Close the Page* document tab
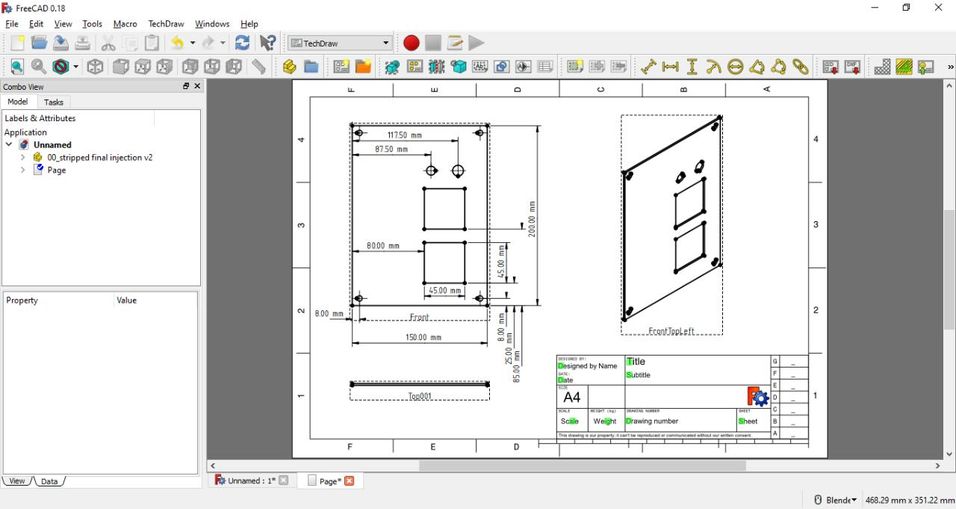This screenshot has height=509, width=956. [x=349, y=481]
